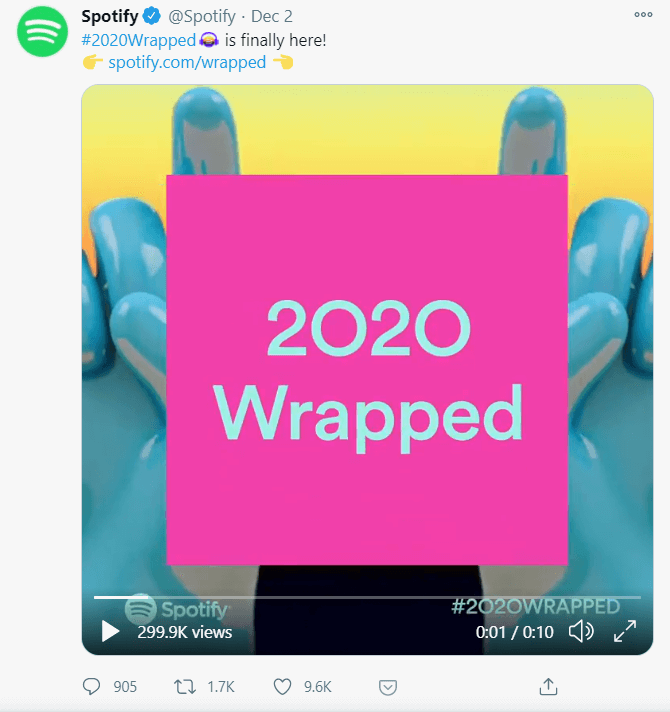Like the tweet with heart icon

click(282, 687)
